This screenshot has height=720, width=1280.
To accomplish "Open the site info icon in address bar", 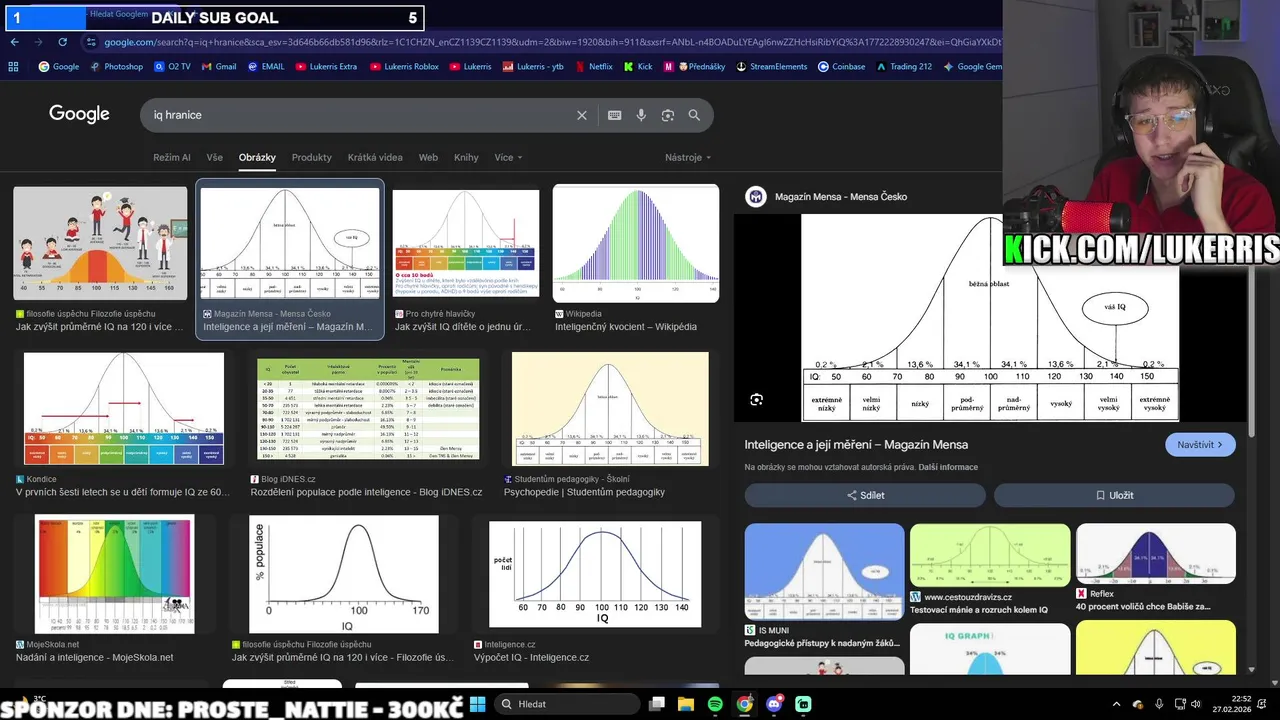I will click(91, 42).
